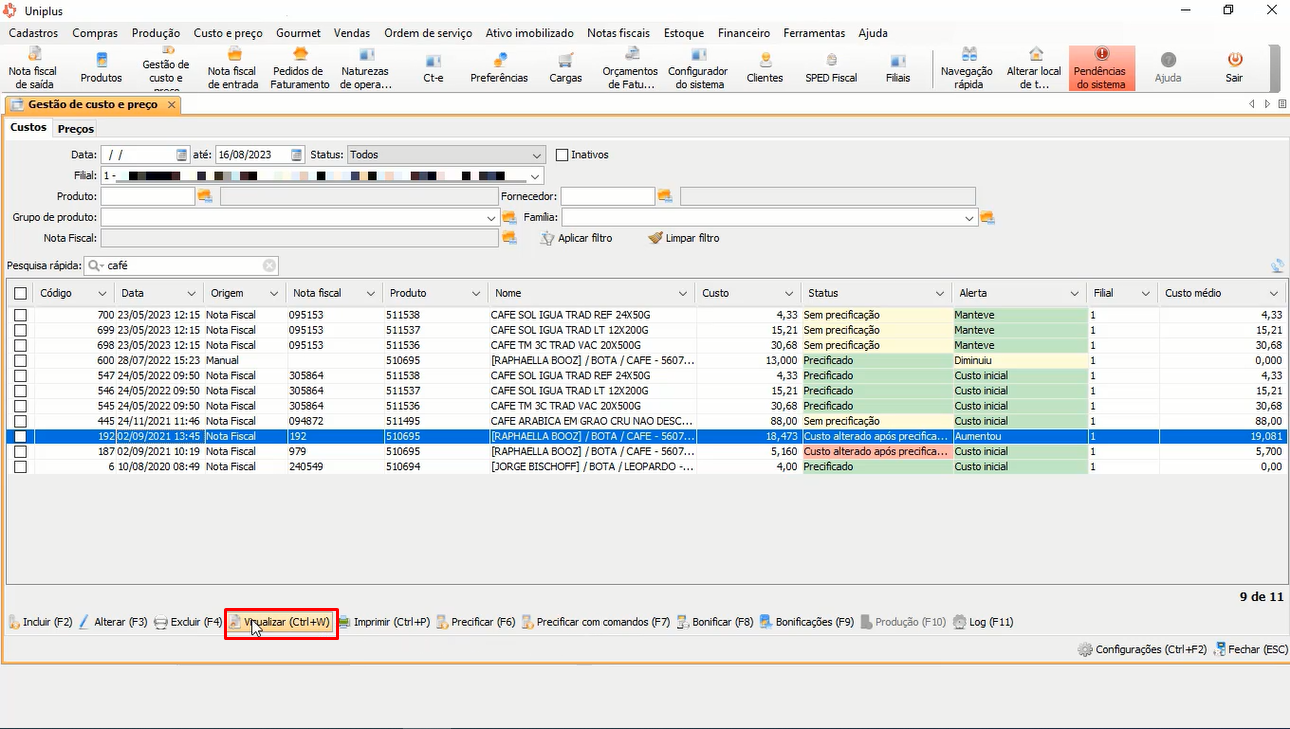Click Grupo de produto lookup icon

509,217
